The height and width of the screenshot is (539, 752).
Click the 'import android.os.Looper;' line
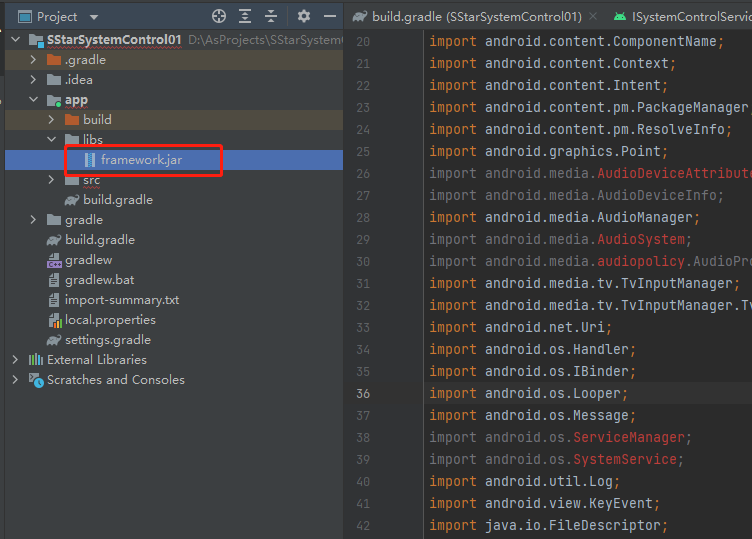(x=529, y=393)
